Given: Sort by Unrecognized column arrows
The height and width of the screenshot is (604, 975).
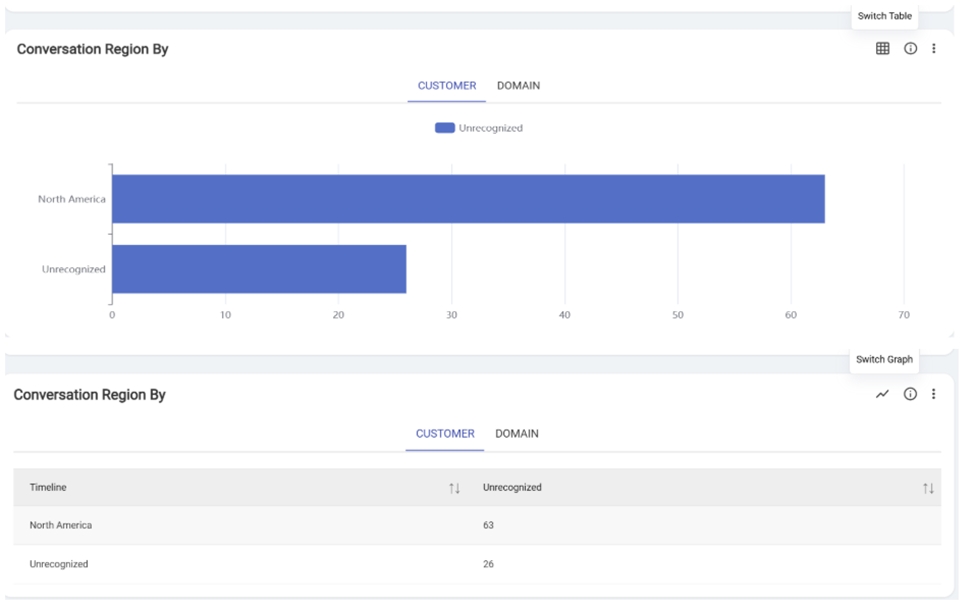Looking at the screenshot, I should 928,488.
